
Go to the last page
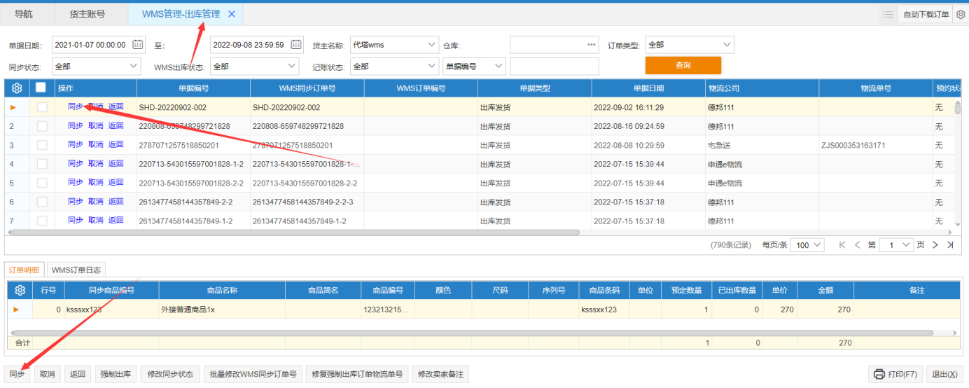(950, 245)
